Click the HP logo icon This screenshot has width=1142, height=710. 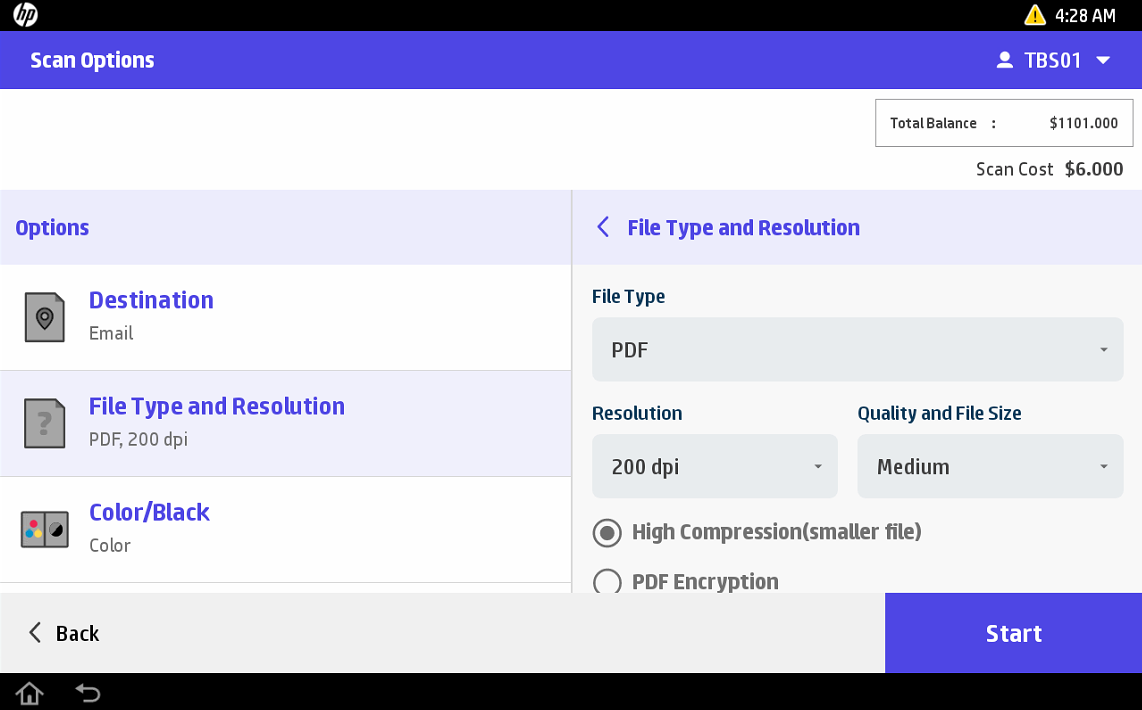point(25,15)
